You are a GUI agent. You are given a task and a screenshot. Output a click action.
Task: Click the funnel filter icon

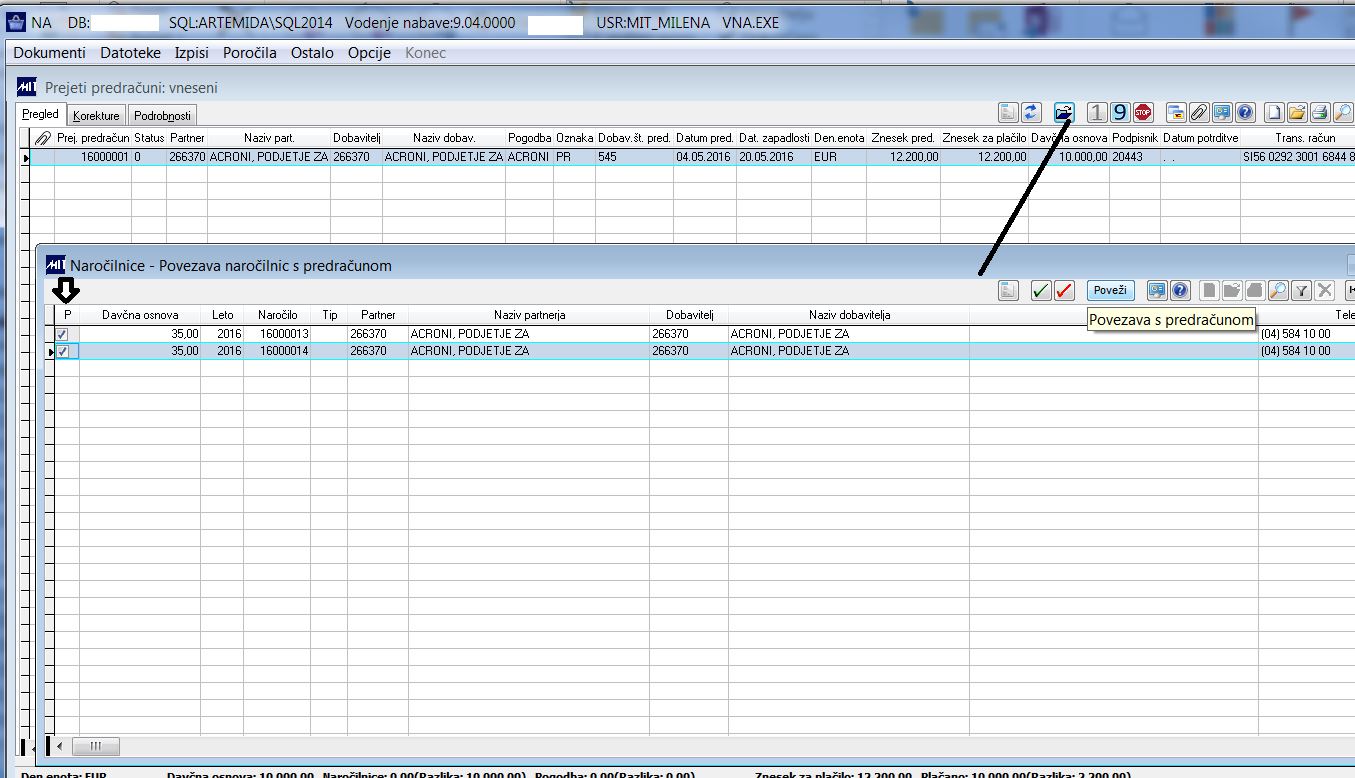click(x=1301, y=291)
